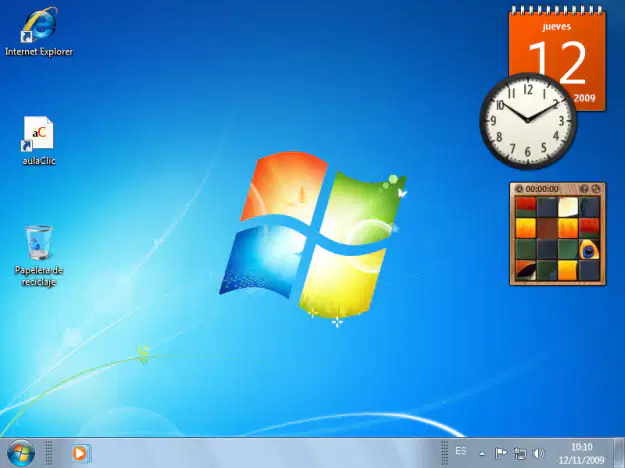Open the ES language selector
Viewport: 625px width, 468px height.
pos(461,451)
